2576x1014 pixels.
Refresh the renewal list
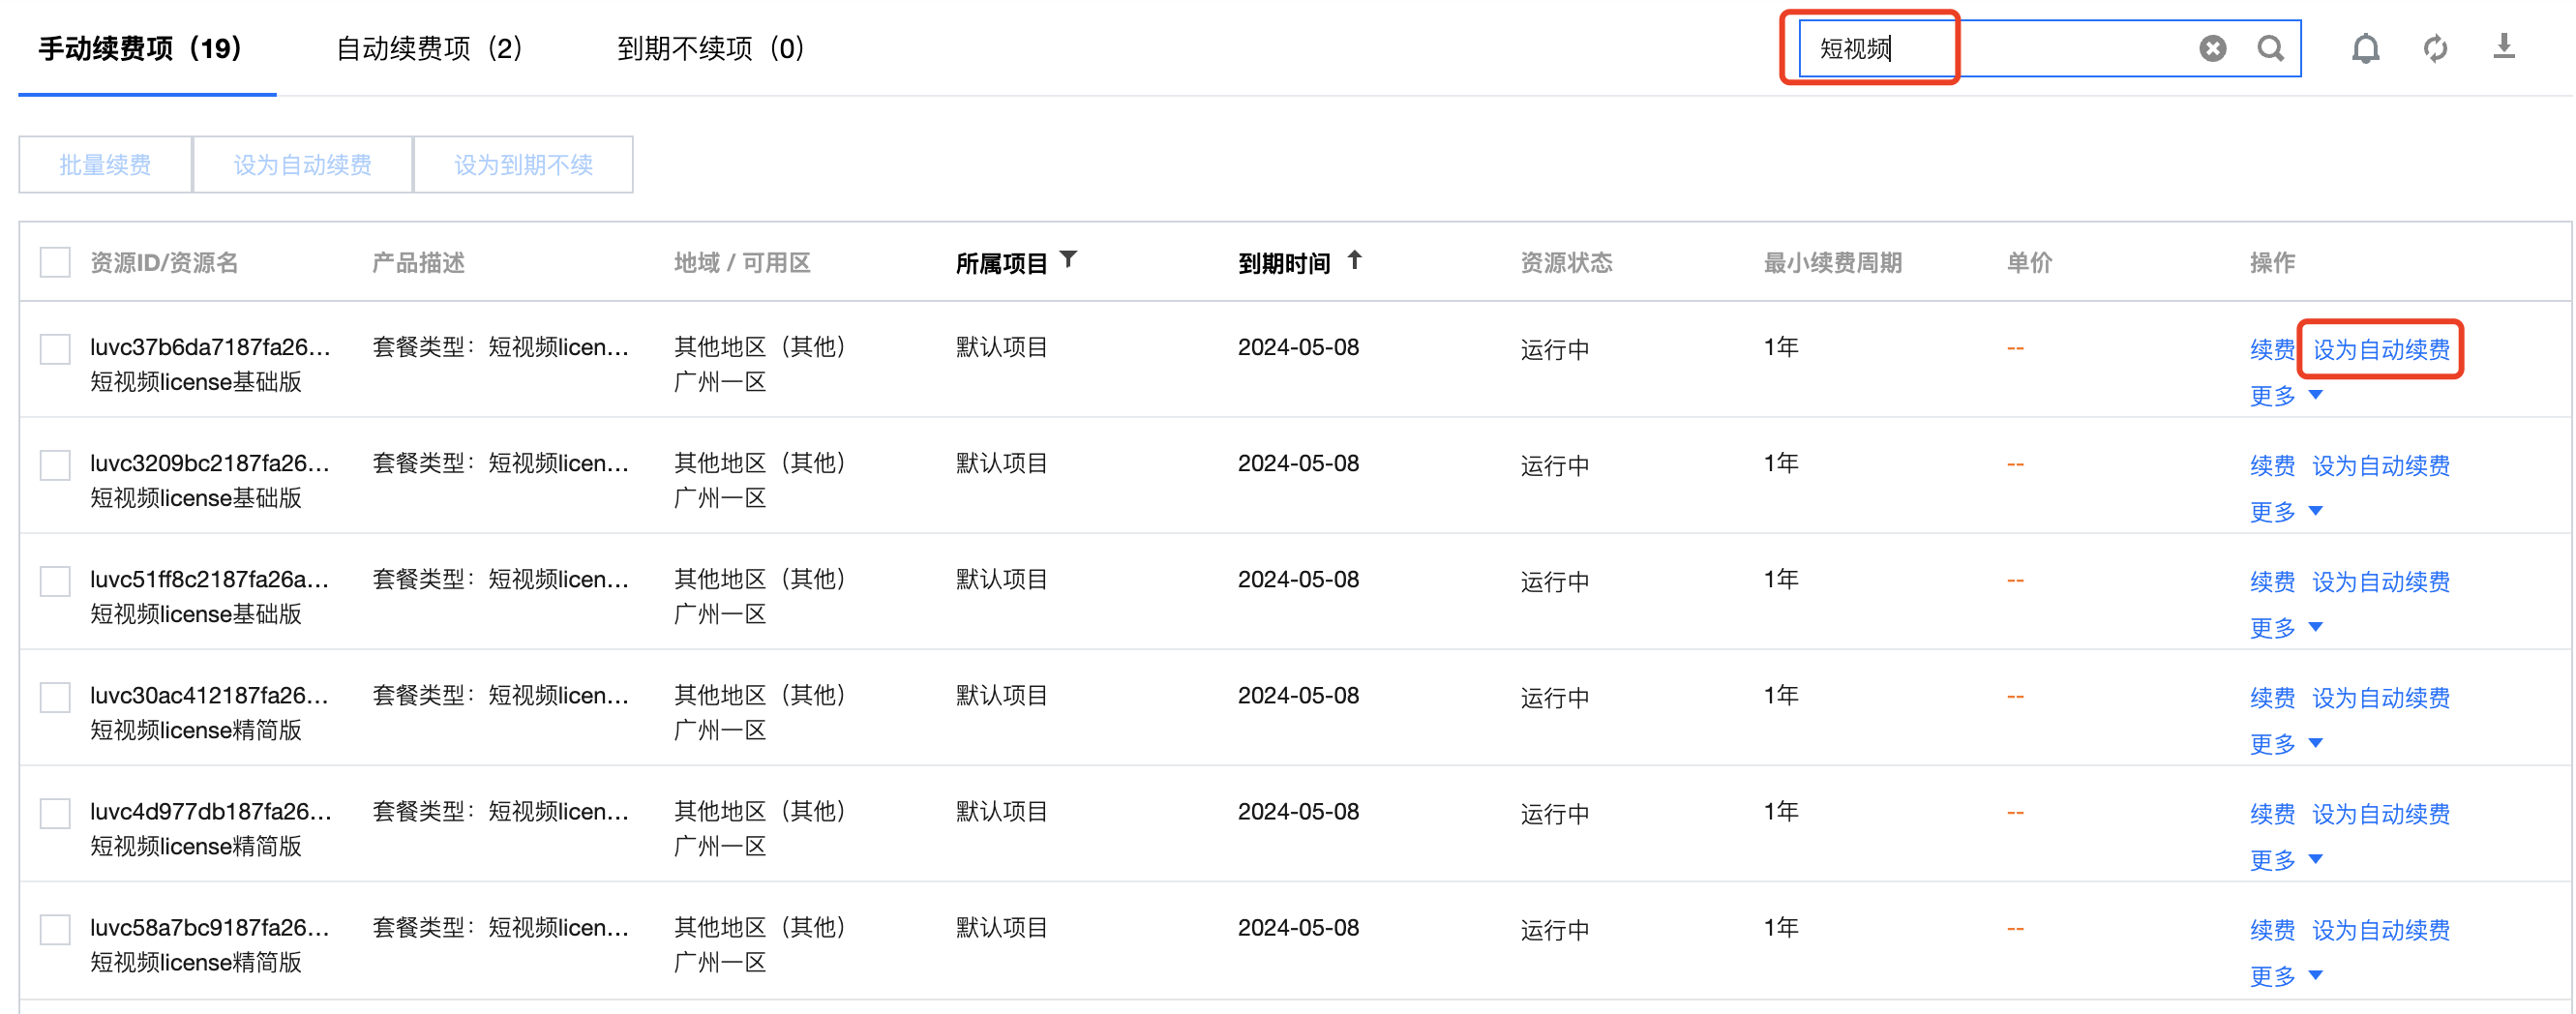2435,48
